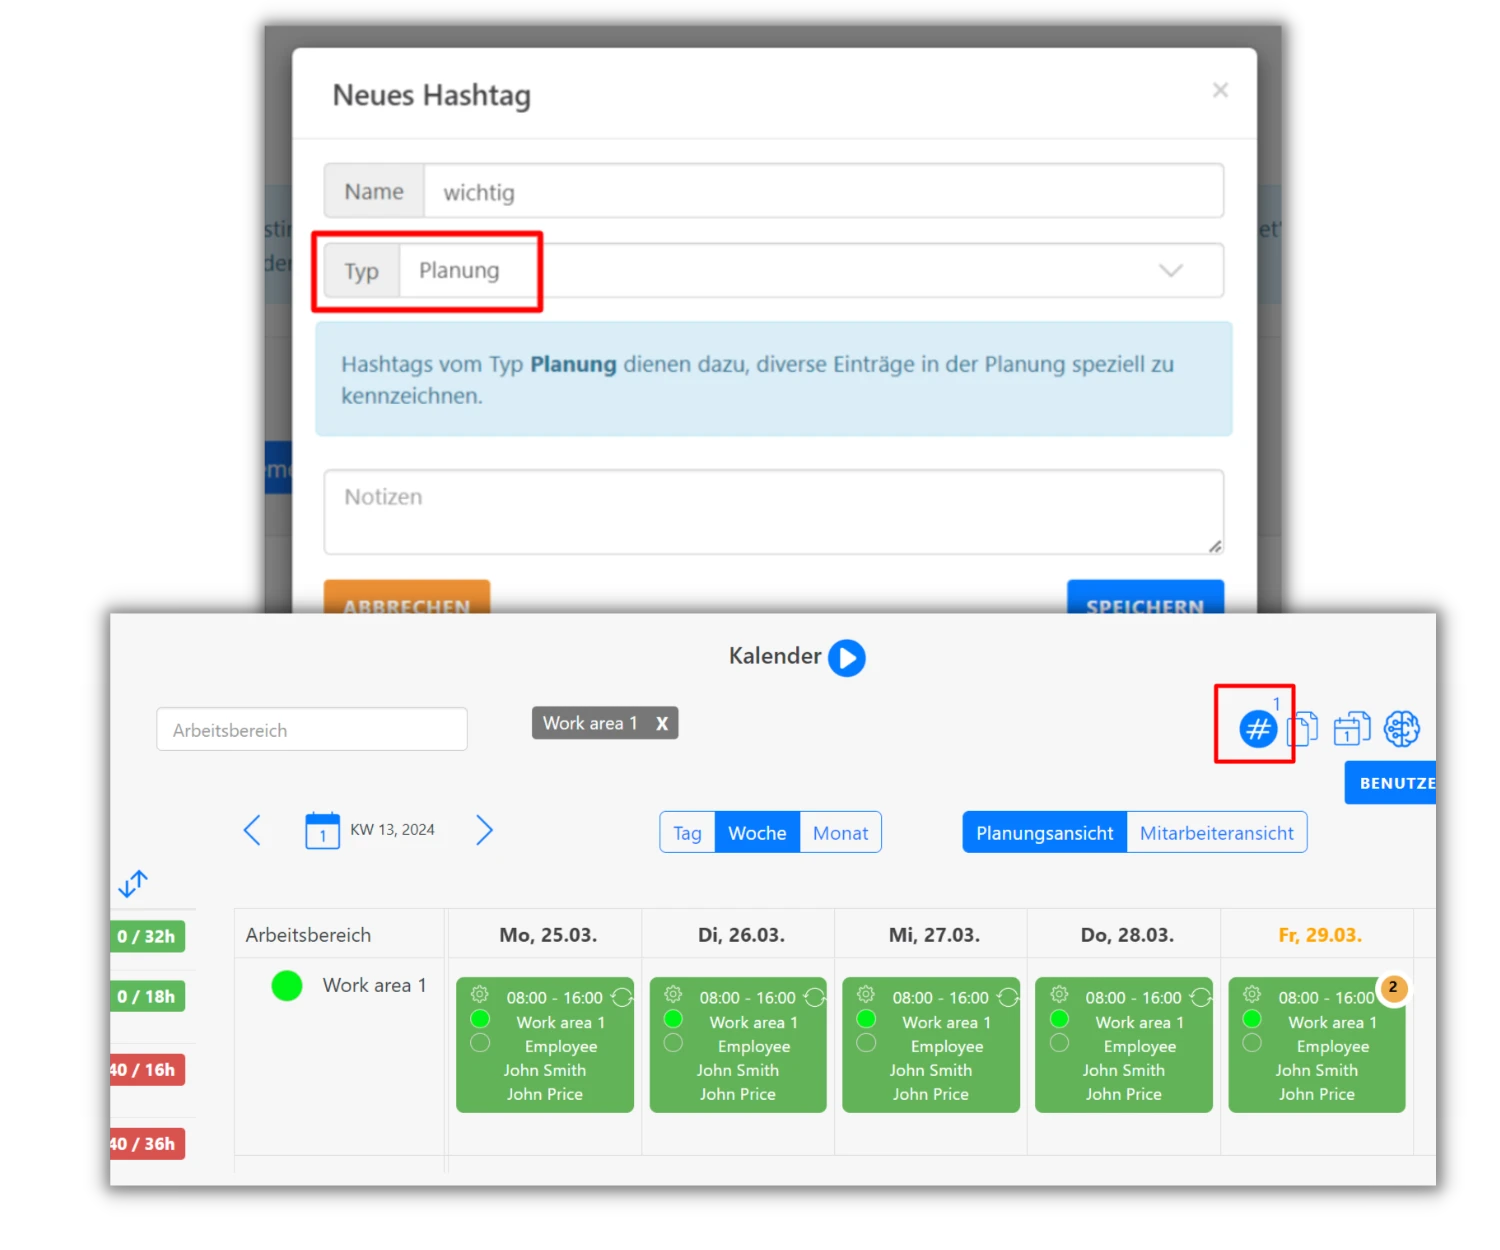This screenshot has height=1250, width=1500.
Task: Click the recurrence icon on Tuesday 26.03. shift
Action: tap(814, 998)
